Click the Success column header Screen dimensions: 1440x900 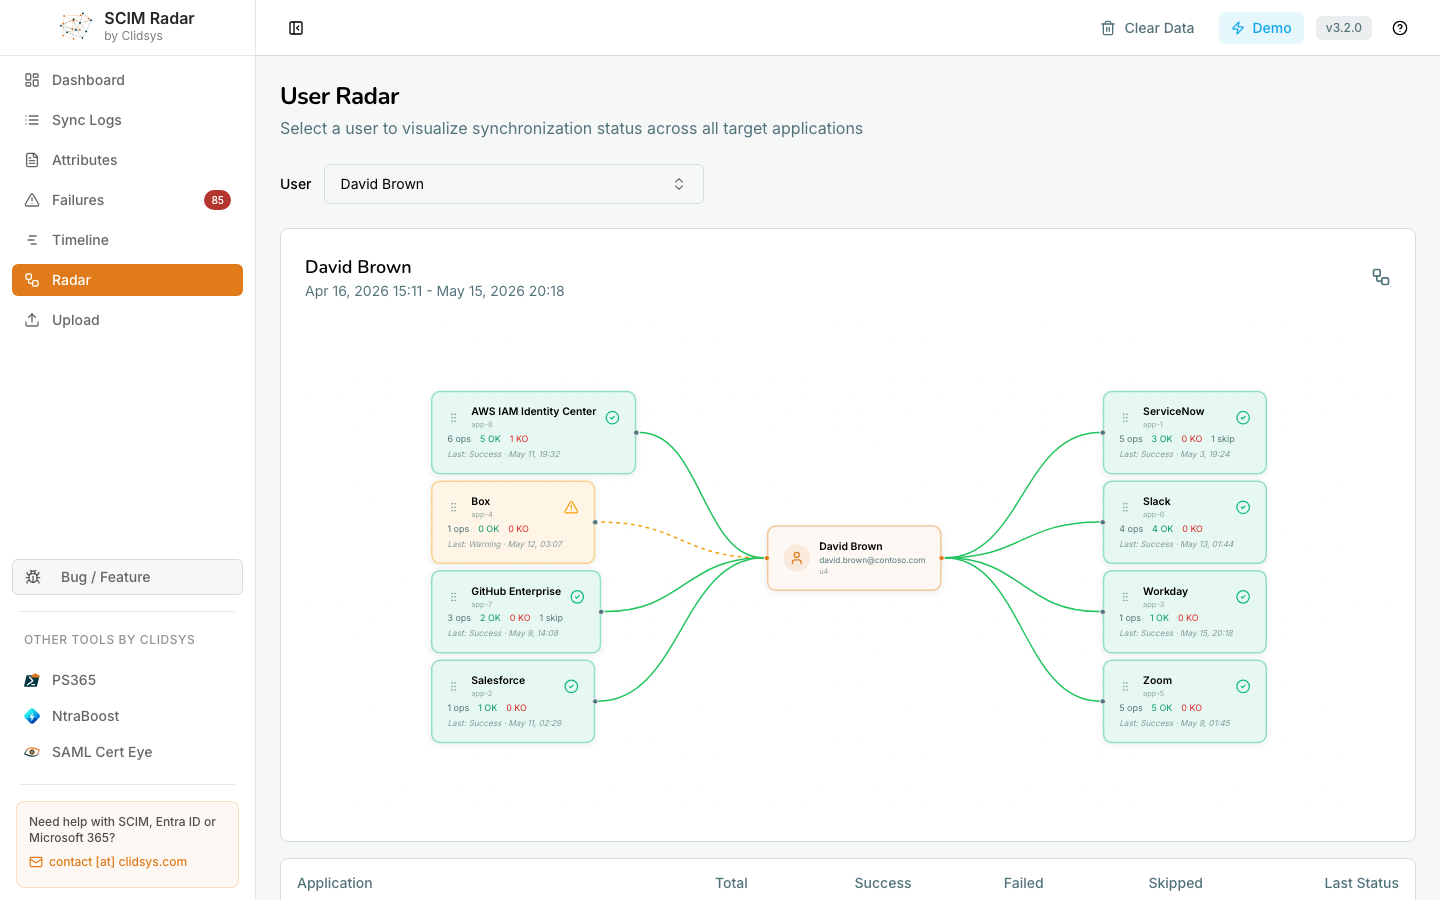click(883, 883)
